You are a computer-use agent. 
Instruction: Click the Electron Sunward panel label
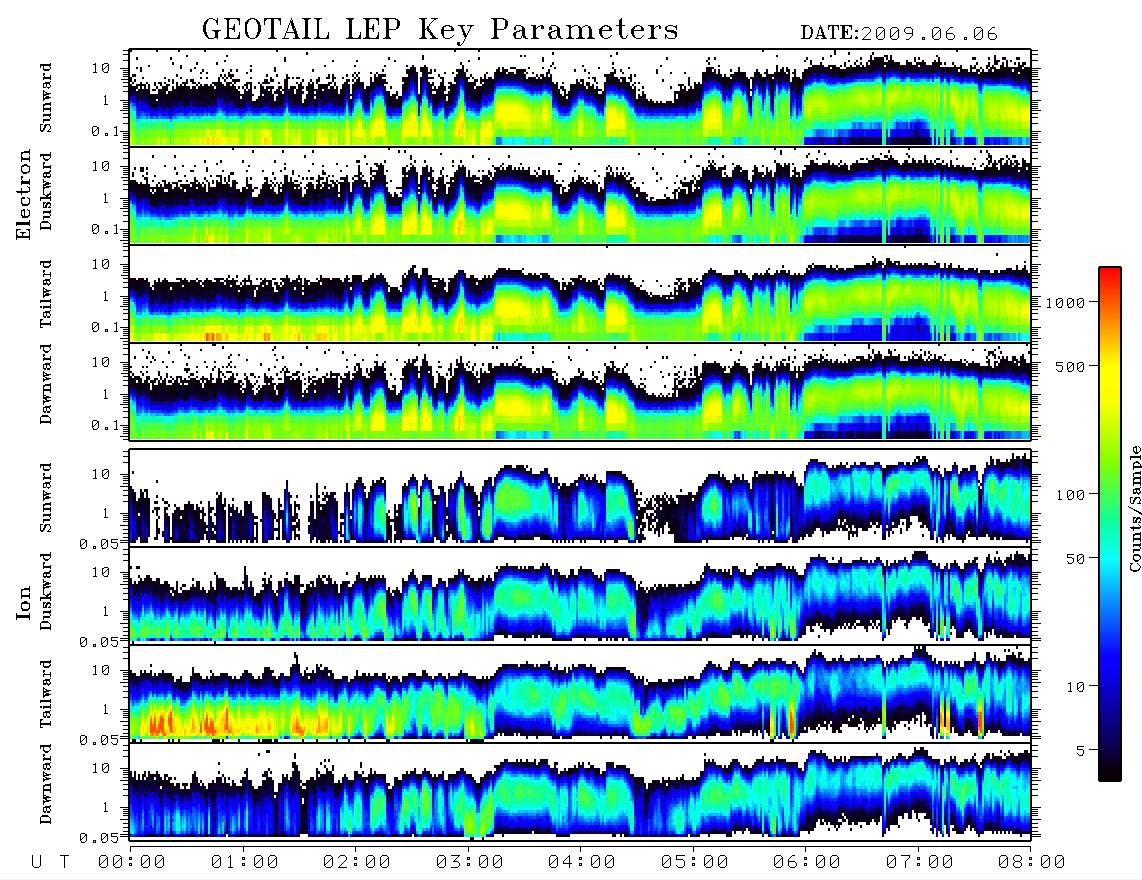(x=46, y=98)
